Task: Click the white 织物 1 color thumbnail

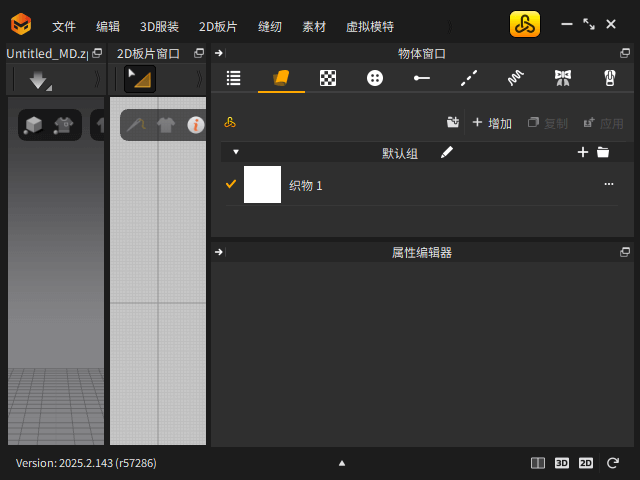Action: [263, 185]
